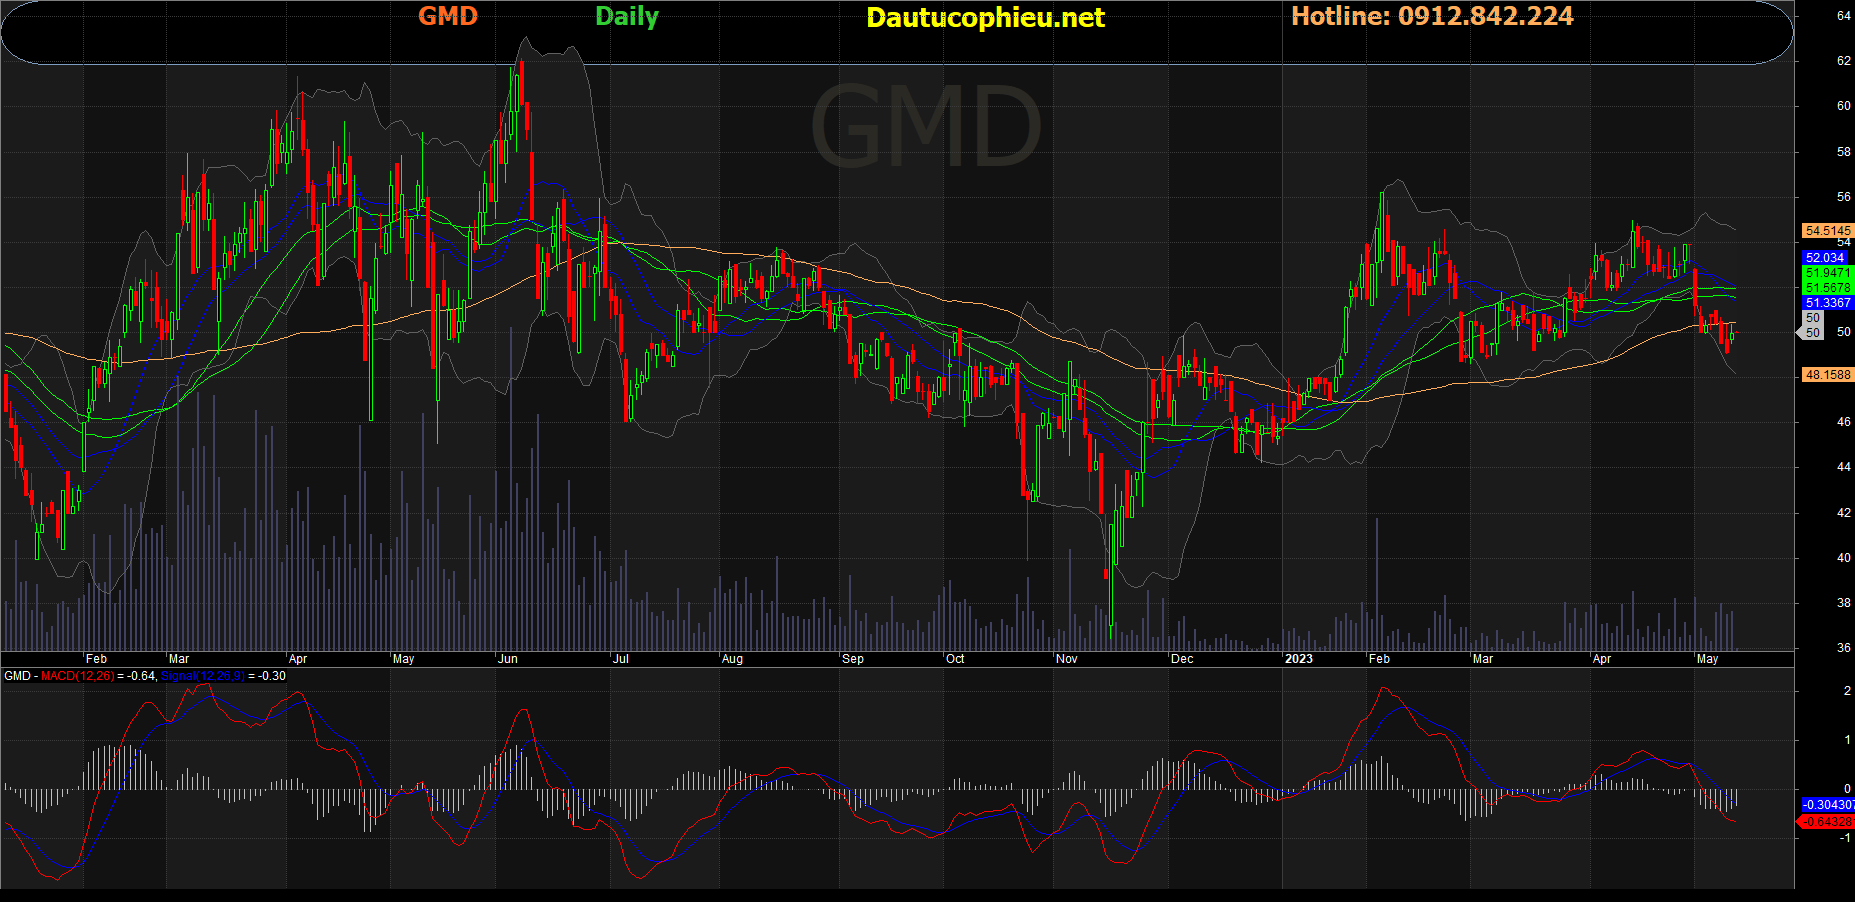Click the 2 value on MACD axis
The height and width of the screenshot is (902, 1855).
pyautogui.click(x=1847, y=691)
